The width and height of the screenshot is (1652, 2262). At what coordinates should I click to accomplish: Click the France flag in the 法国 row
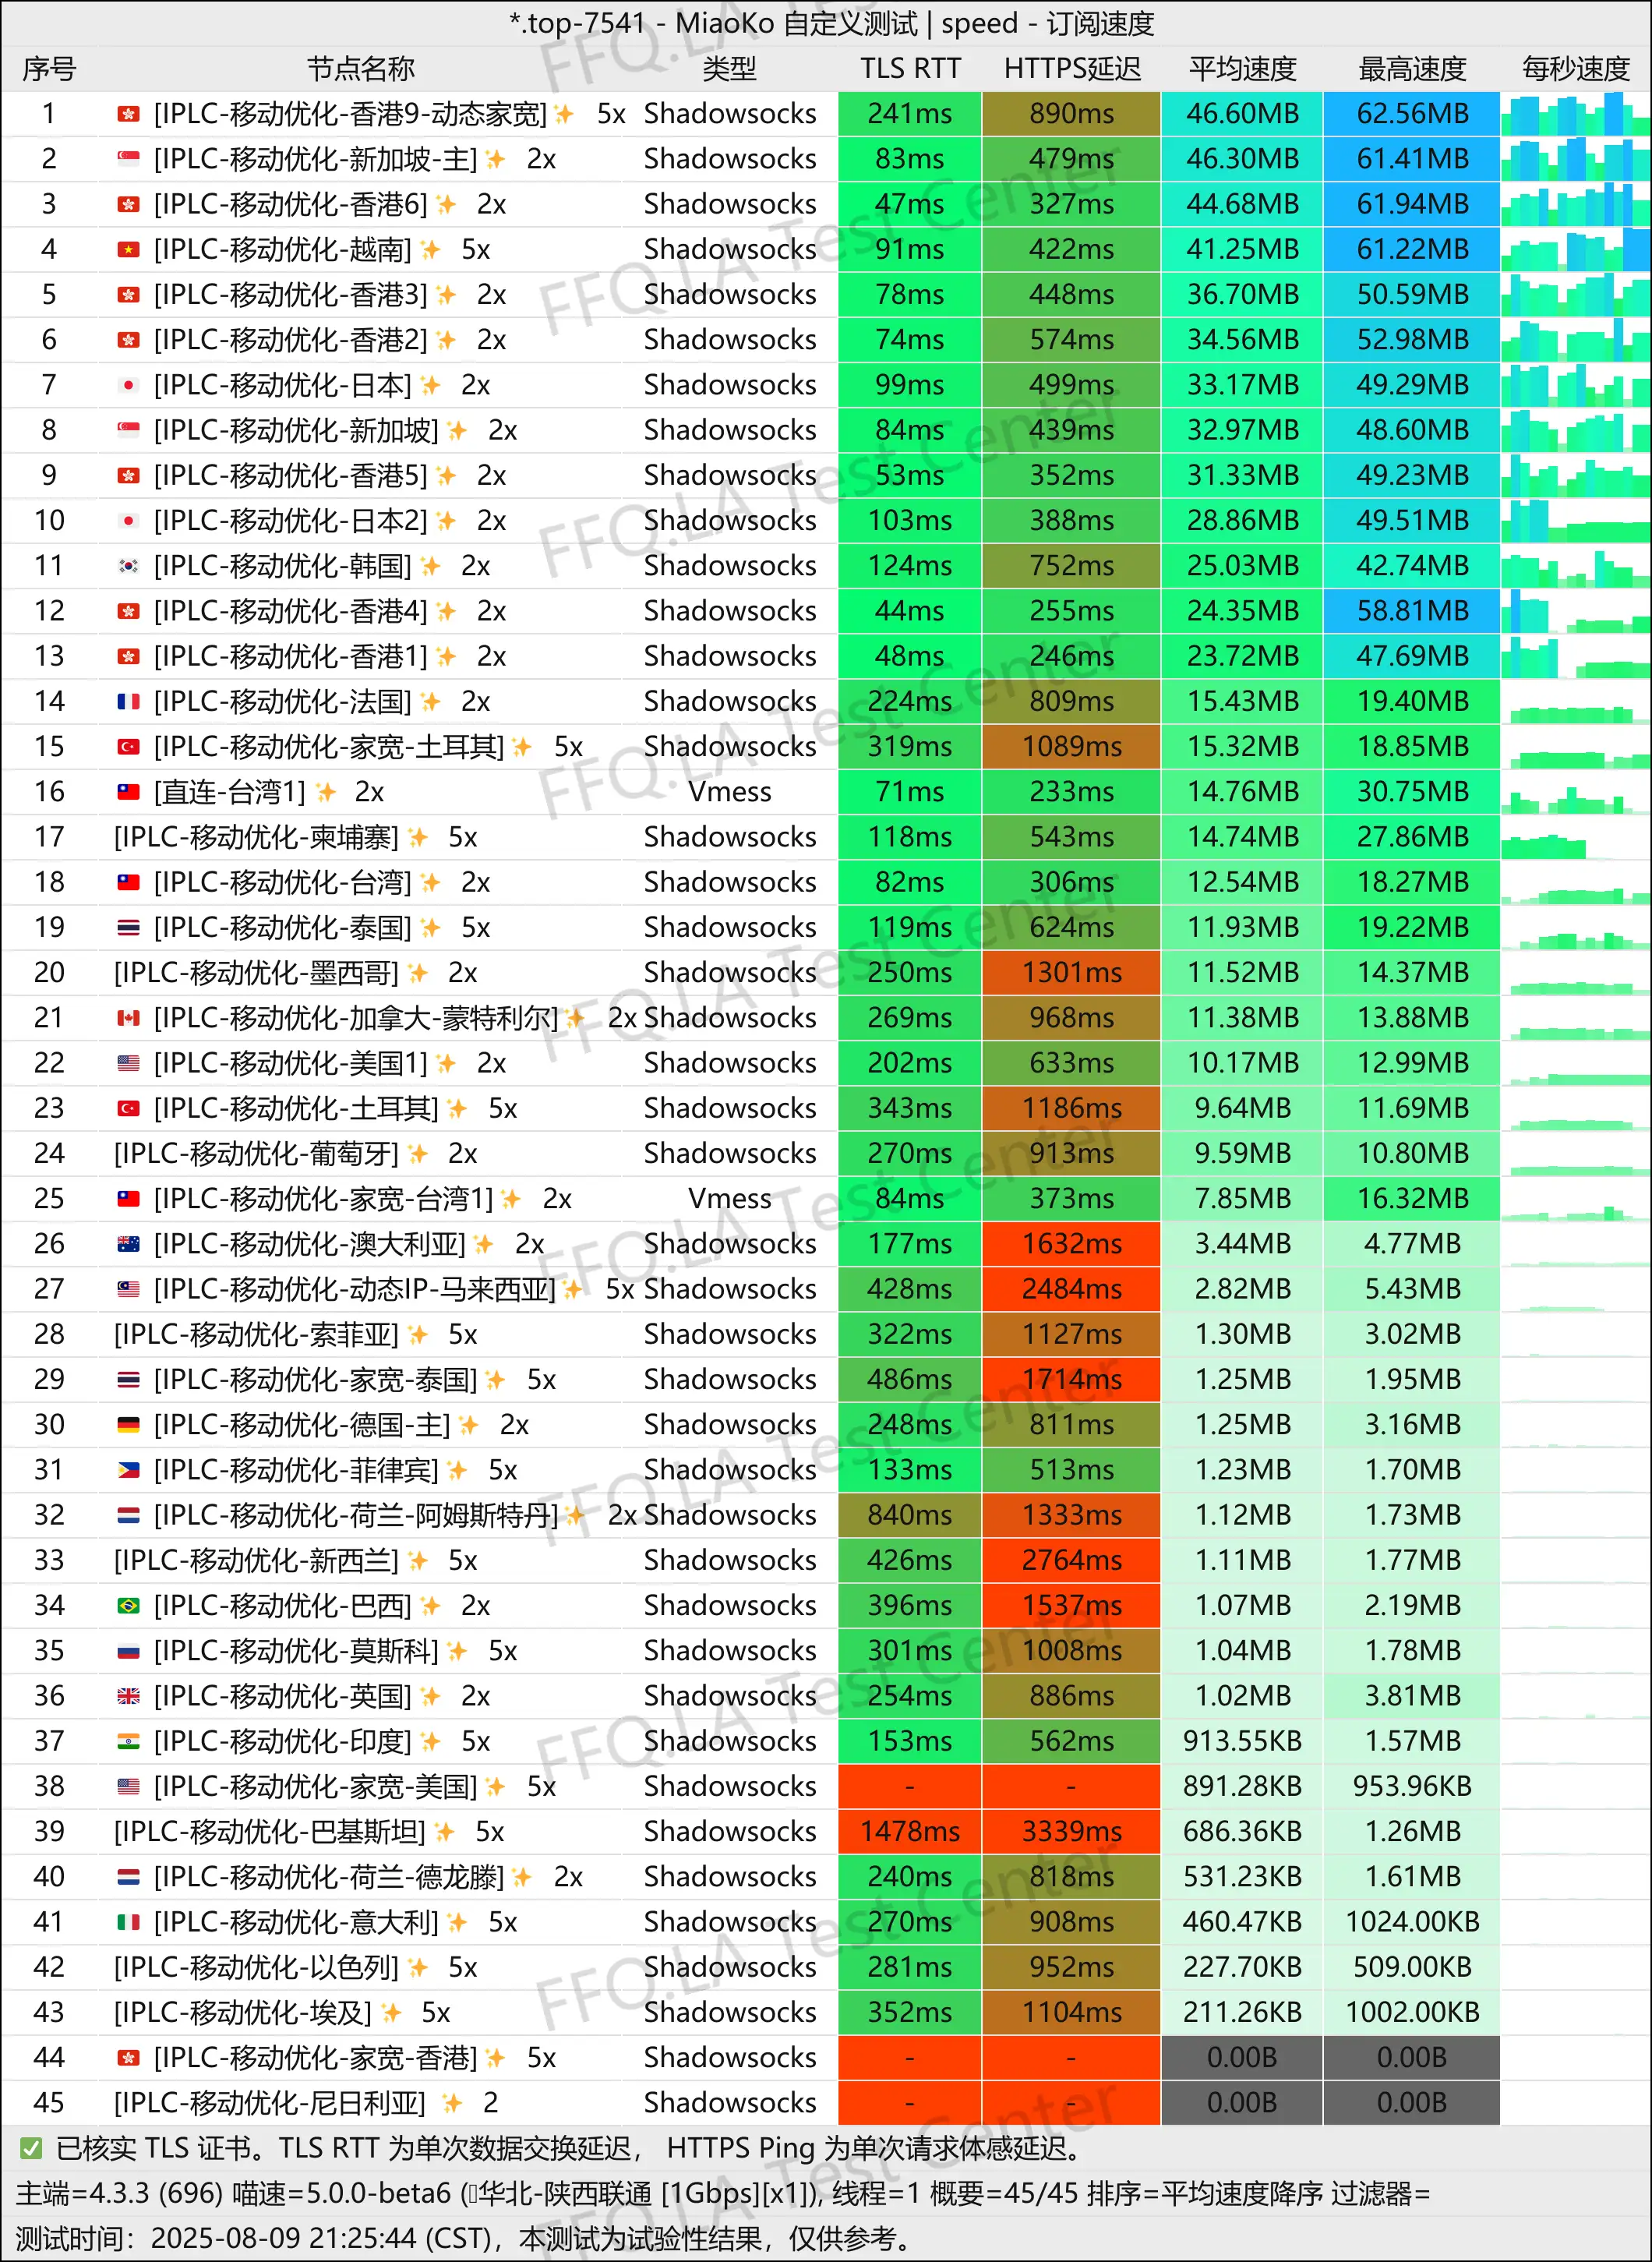click(x=128, y=701)
